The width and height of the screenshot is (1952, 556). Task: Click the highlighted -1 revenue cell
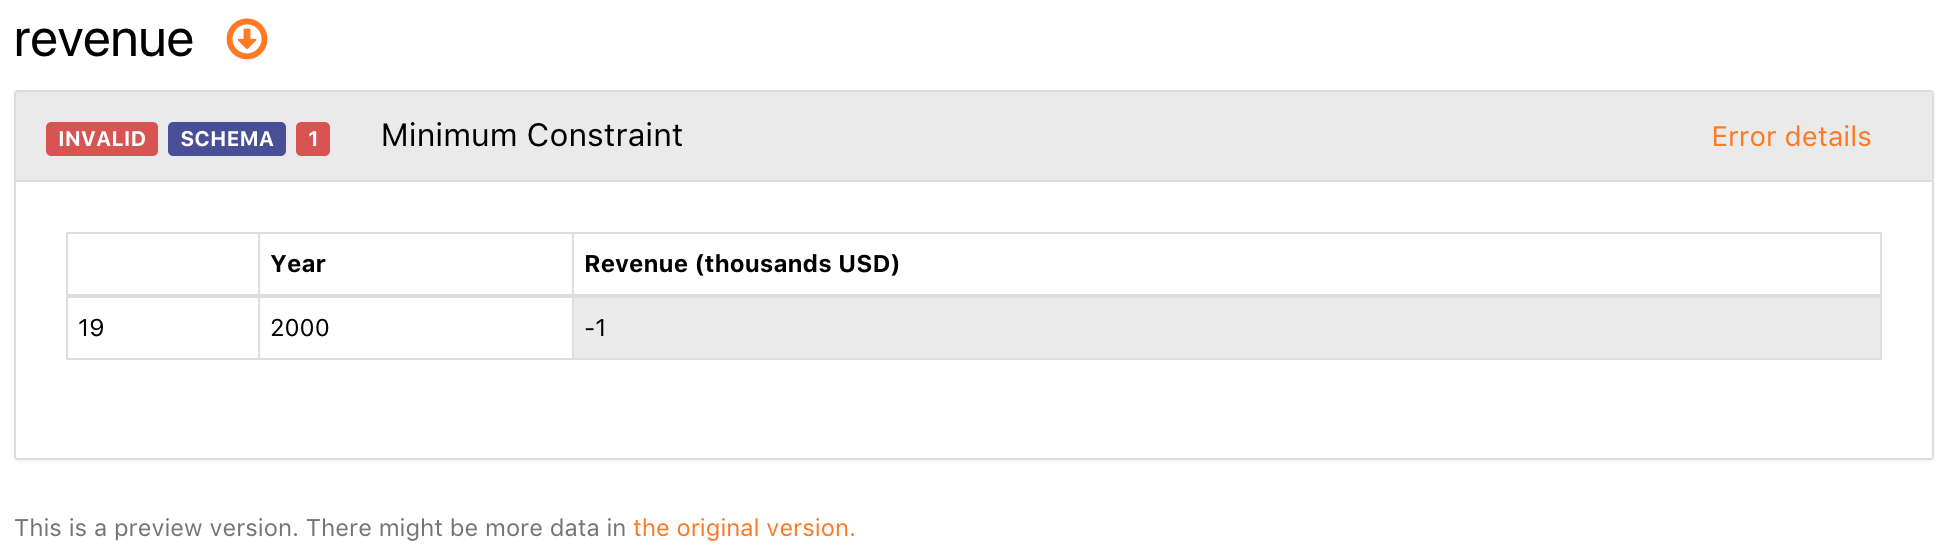click(x=1227, y=328)
